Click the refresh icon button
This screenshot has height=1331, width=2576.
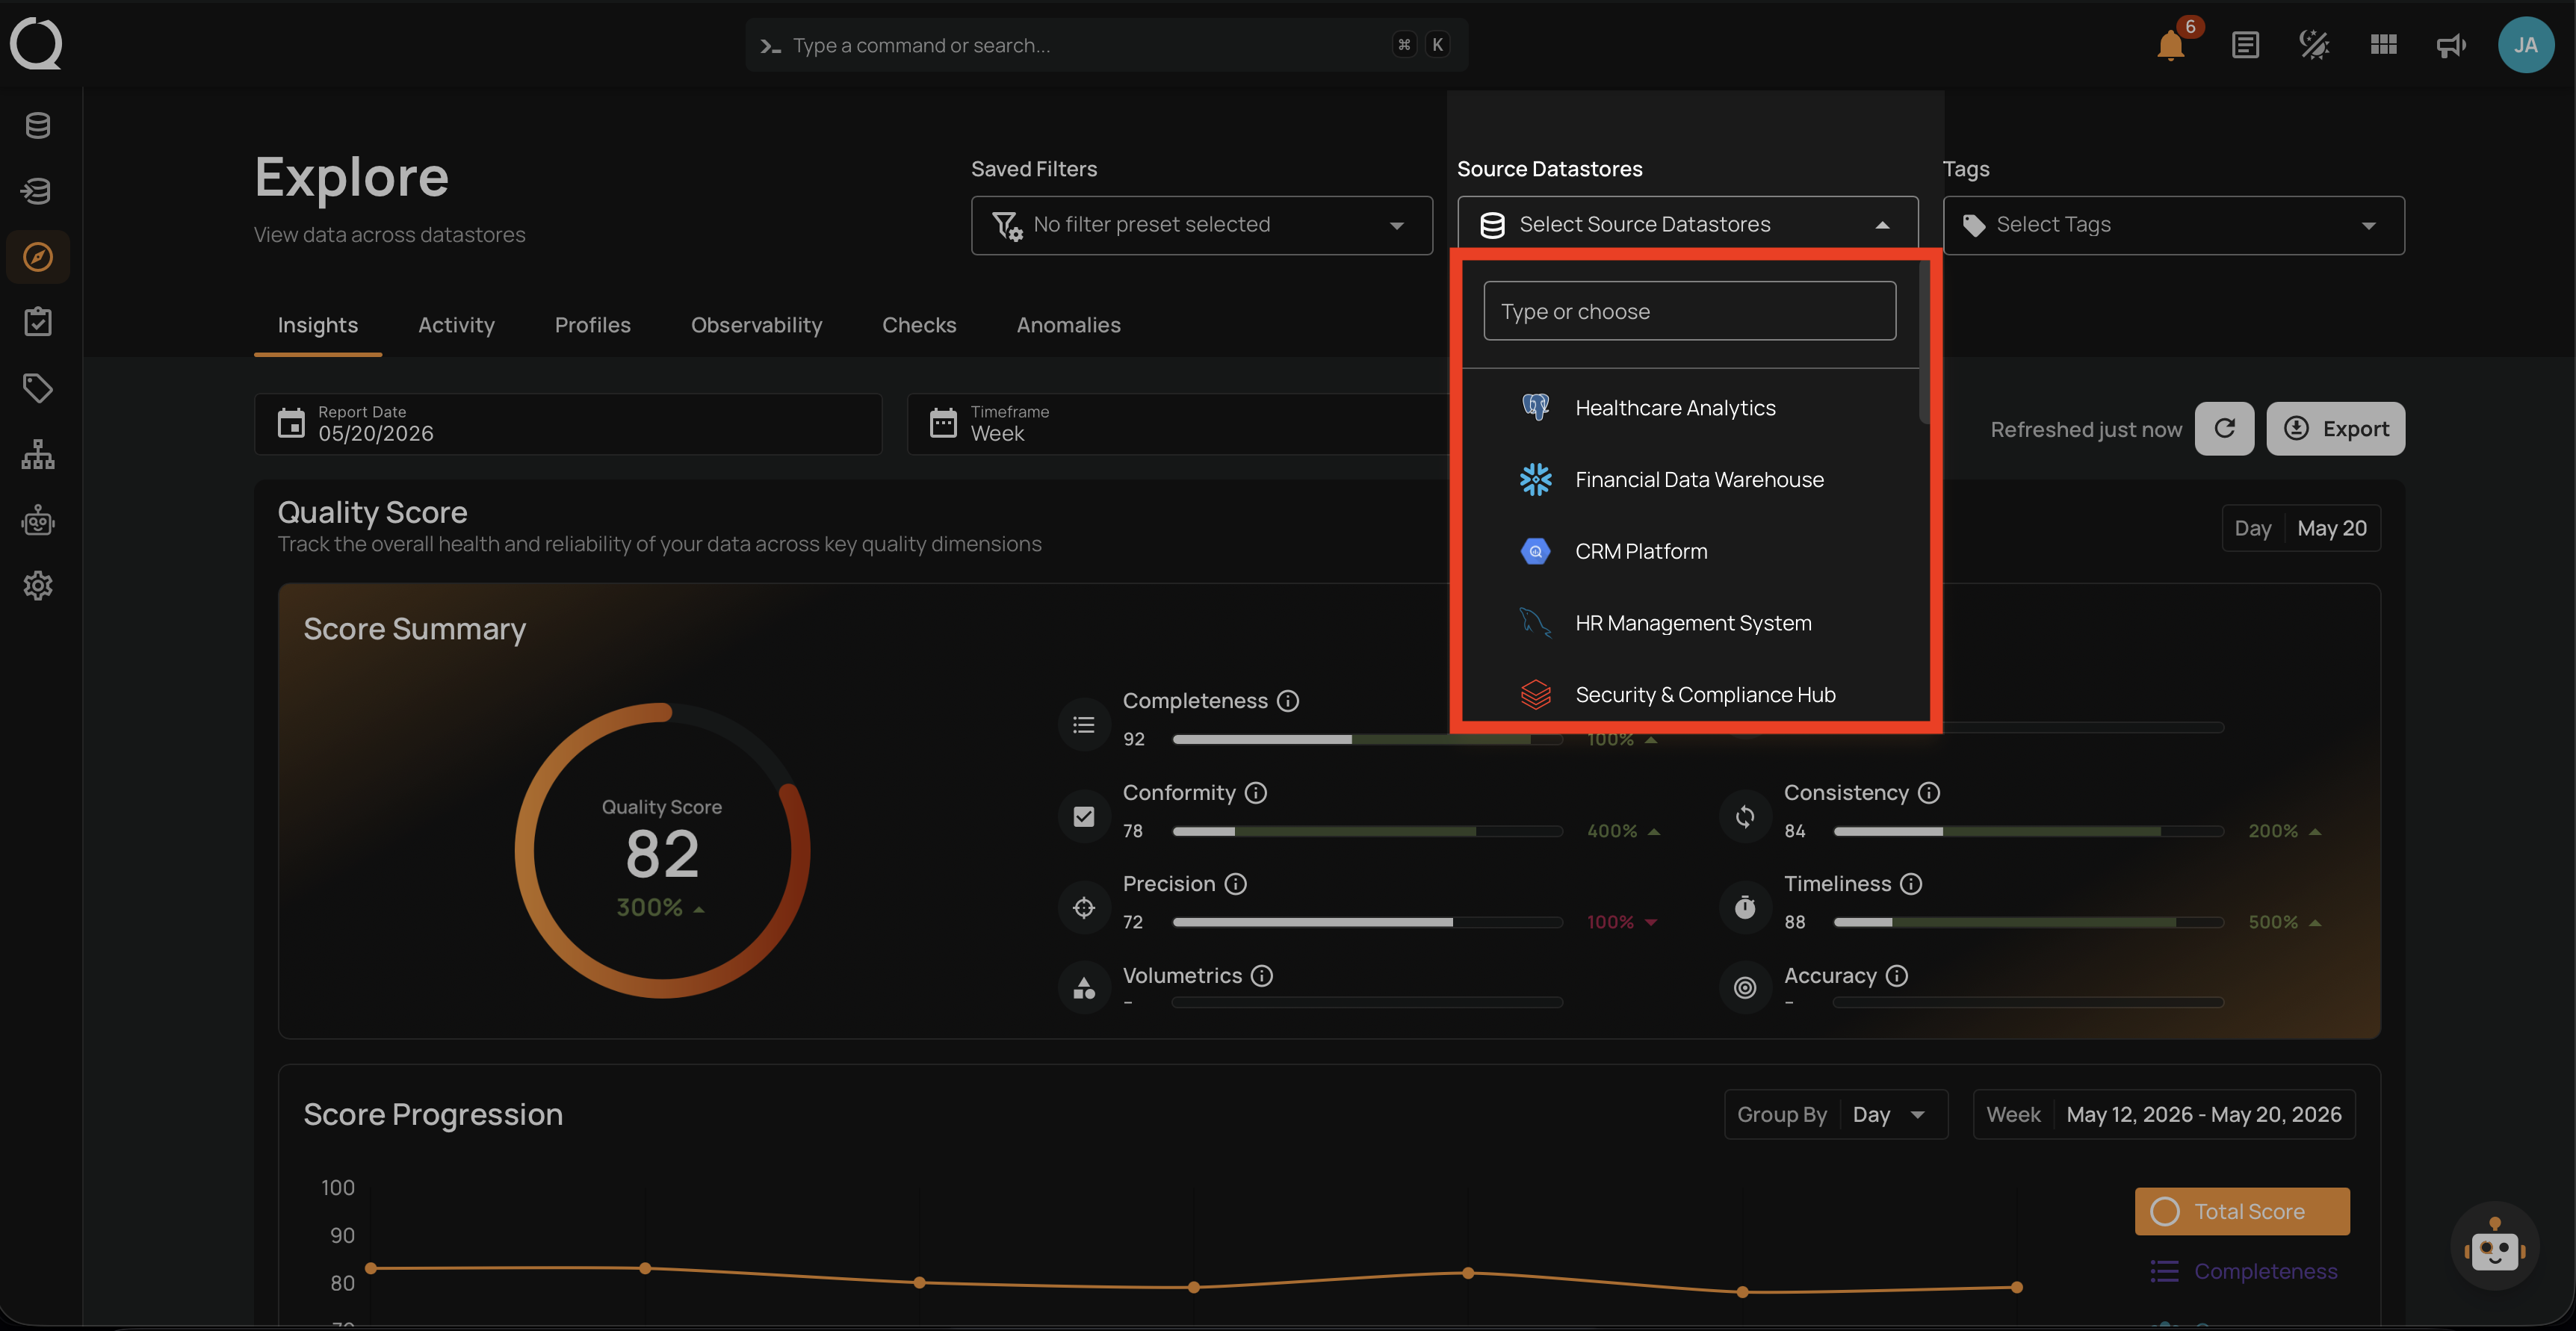tap(2224, 429)
